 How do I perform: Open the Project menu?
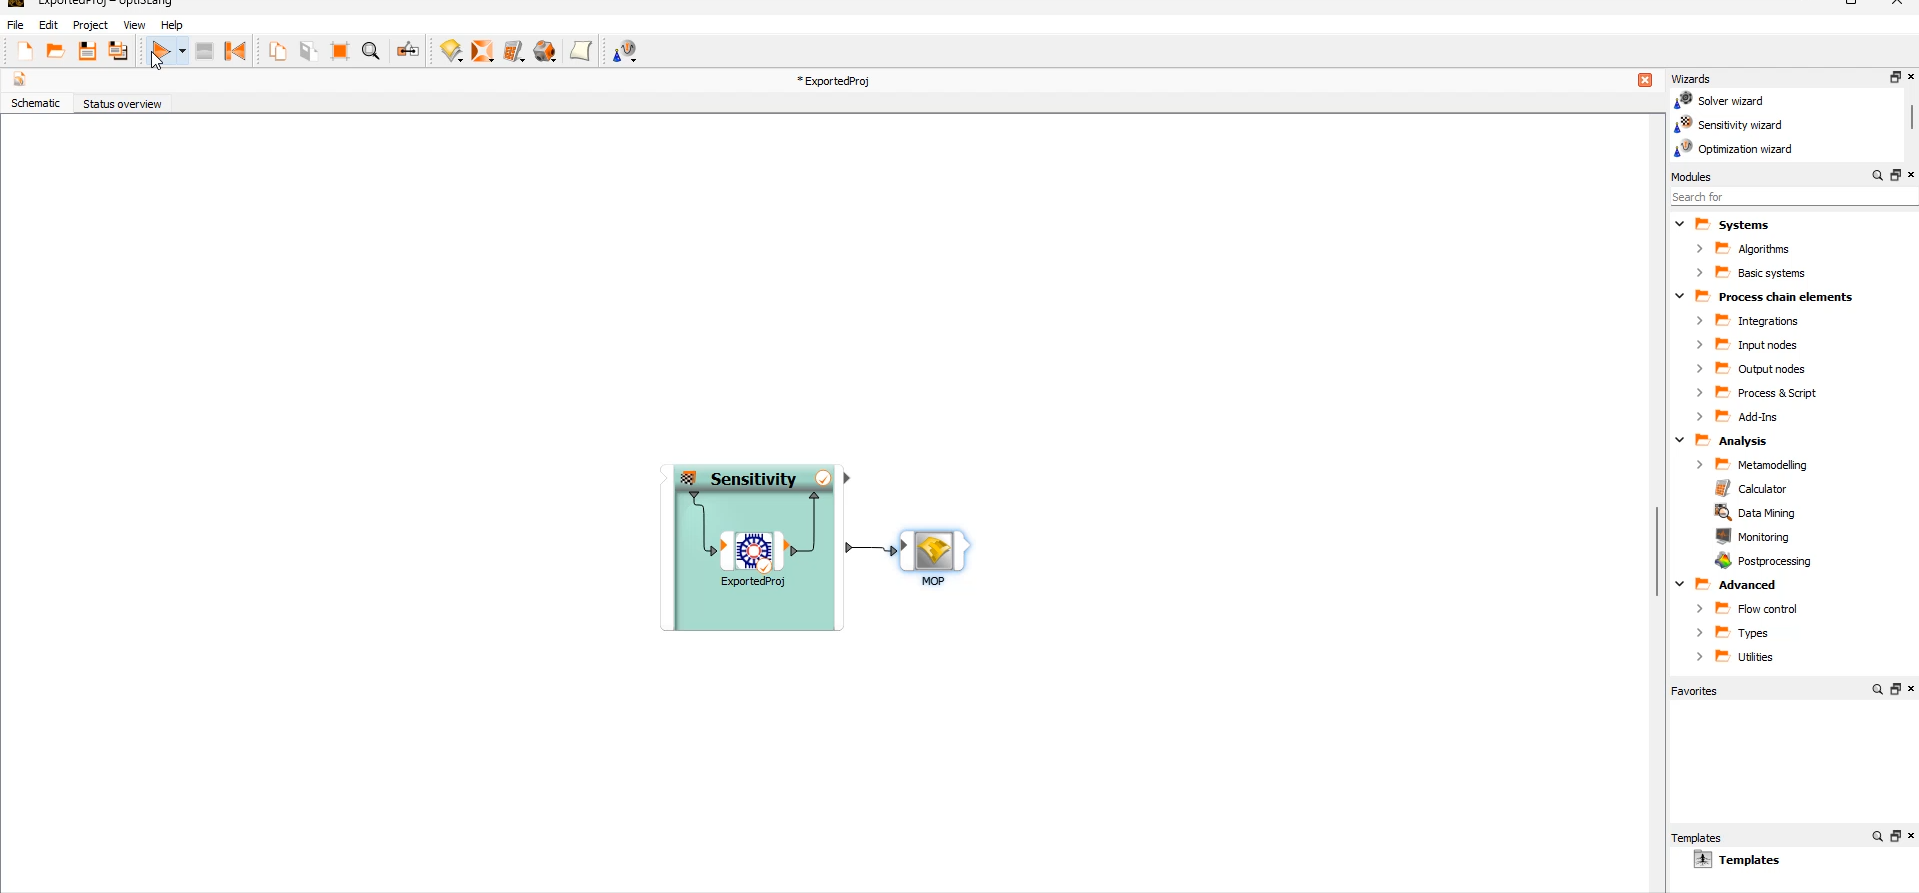(90, 25)
